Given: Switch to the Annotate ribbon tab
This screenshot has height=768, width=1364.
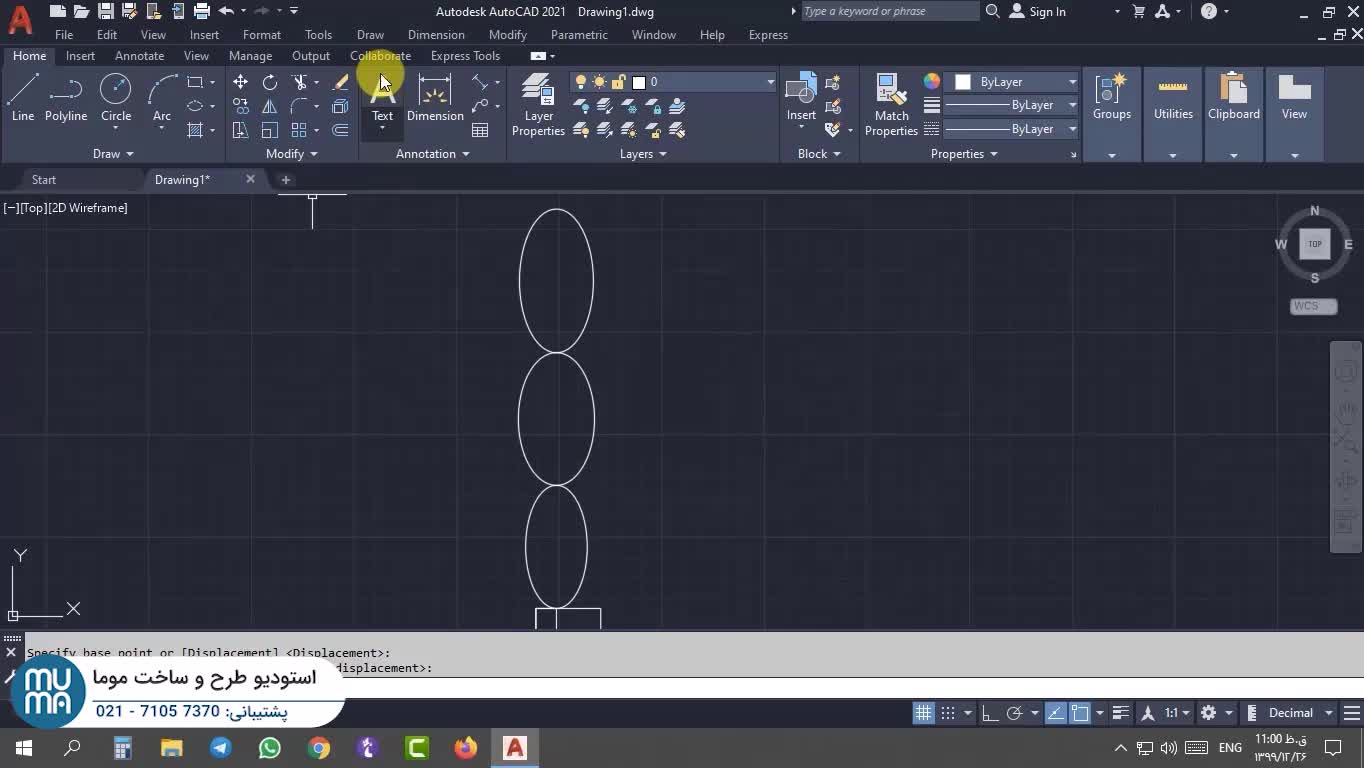Looking at the screenshot, I should [139, 56].
